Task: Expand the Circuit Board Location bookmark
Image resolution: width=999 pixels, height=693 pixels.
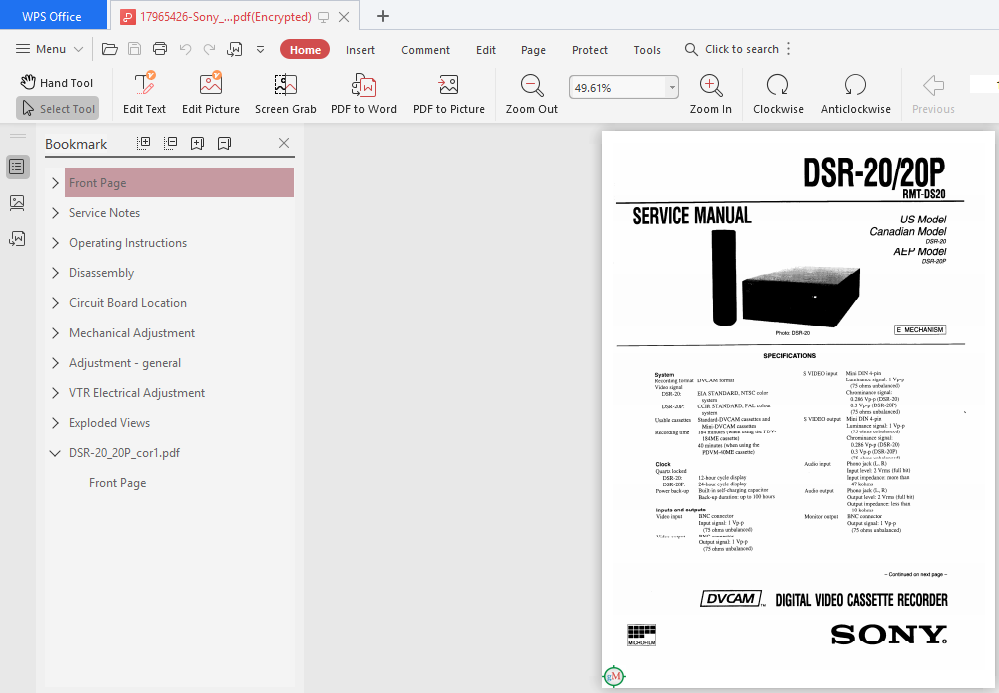Action: 55,303
